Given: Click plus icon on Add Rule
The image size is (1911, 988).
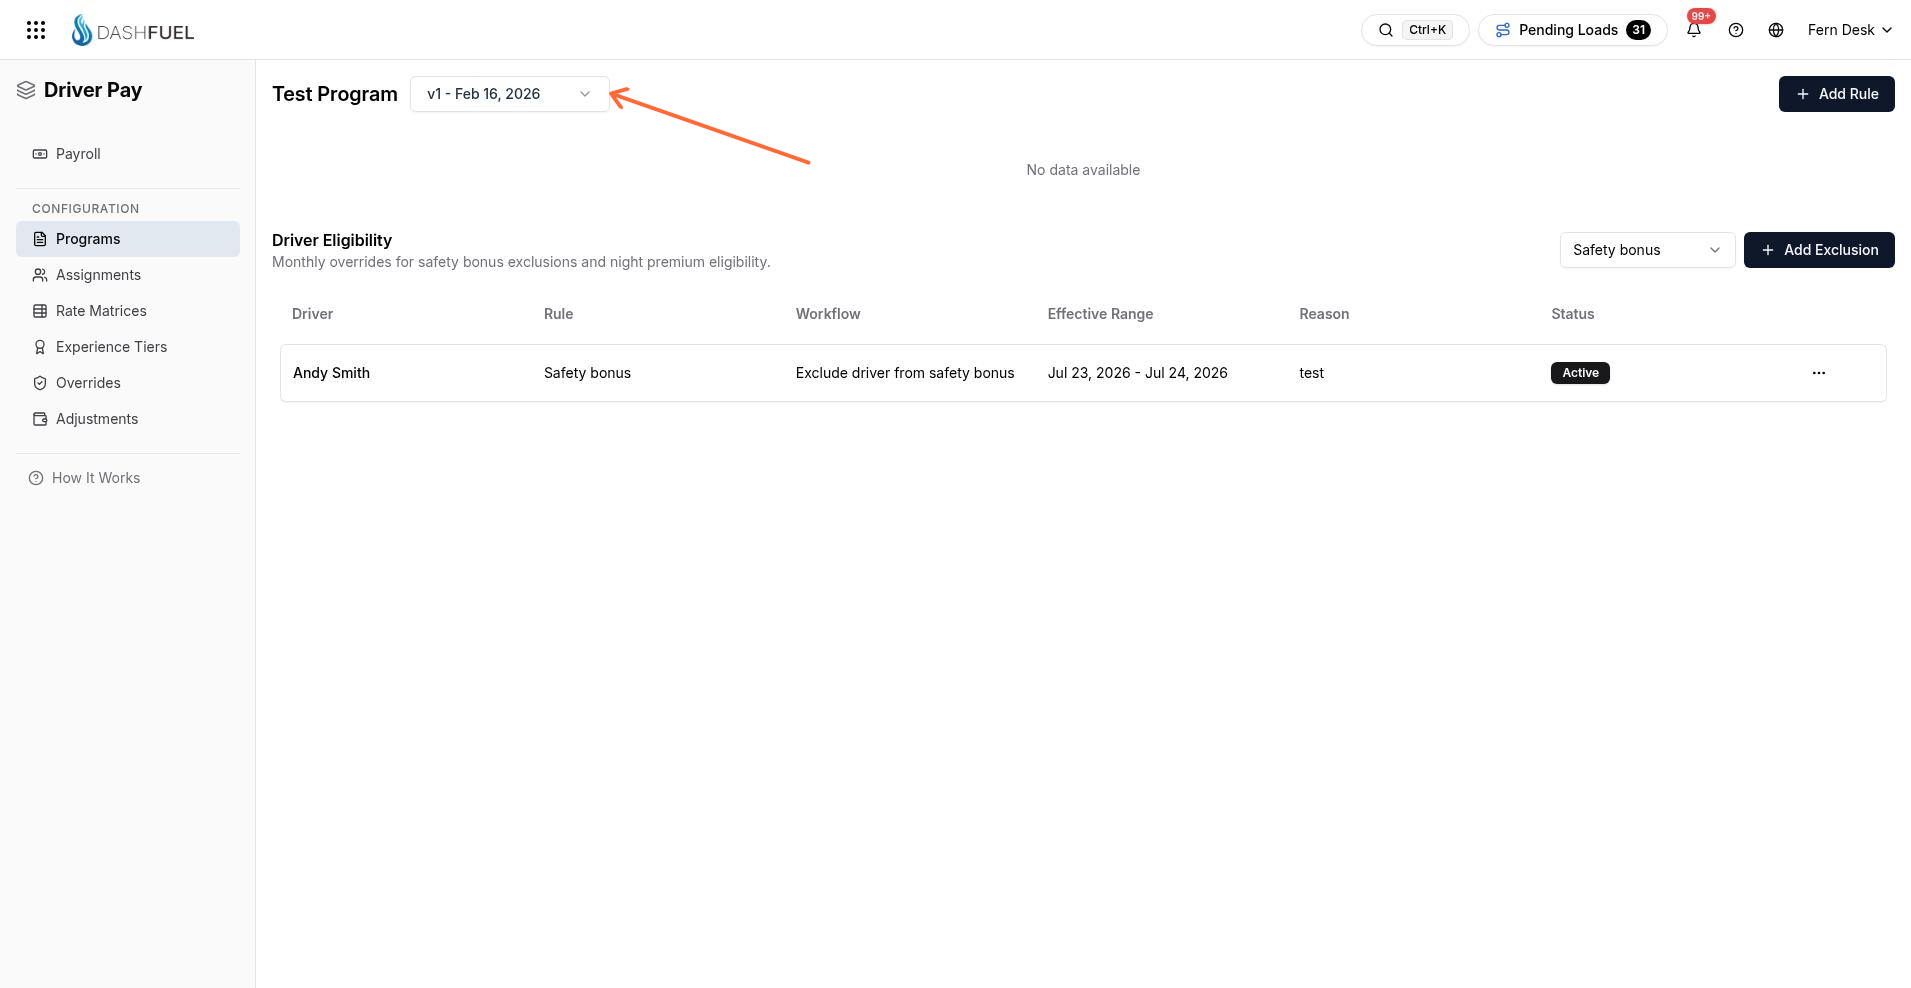Looking at the screenshot, I should 1803,94.
